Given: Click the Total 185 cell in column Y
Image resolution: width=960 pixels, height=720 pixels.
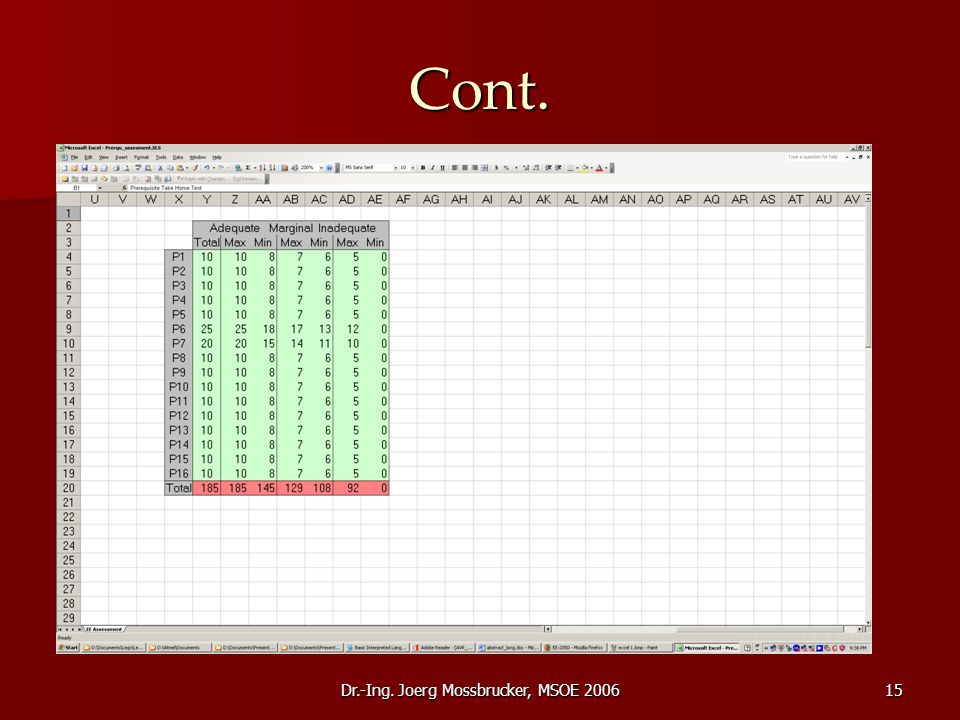Looking at the screenshot, I should [x=207, y=488].
